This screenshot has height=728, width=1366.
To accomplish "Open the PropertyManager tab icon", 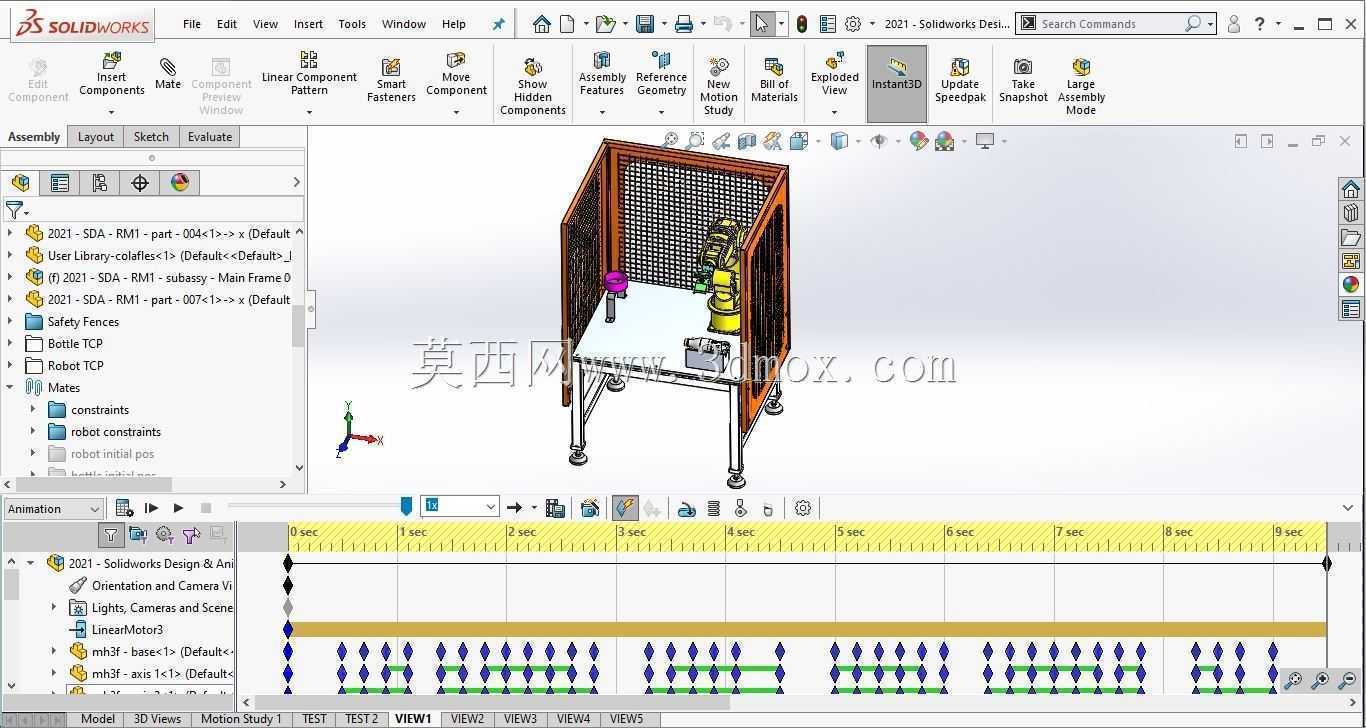I will pos(60,182).
